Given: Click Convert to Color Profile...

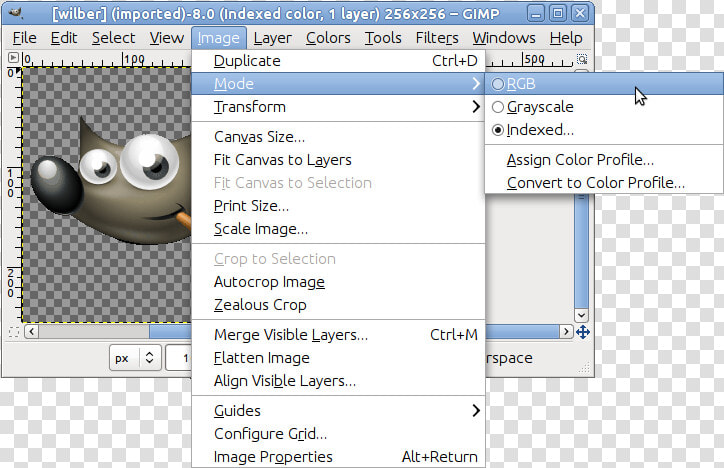Looking at the screenshot, I should pyautogui.click(x=604, y=183).
